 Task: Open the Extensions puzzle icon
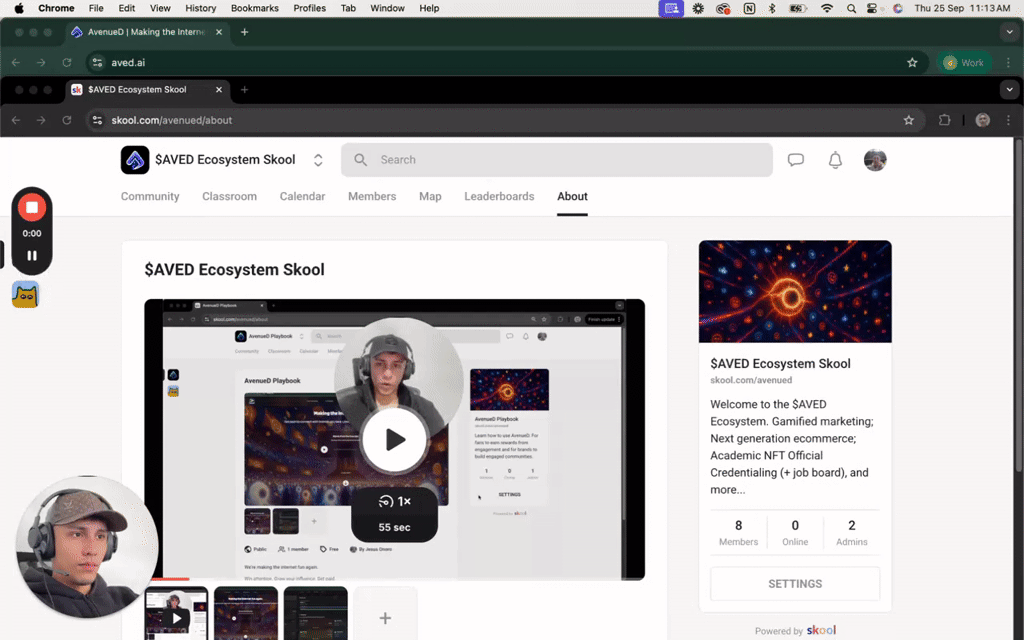pos(944,120)
